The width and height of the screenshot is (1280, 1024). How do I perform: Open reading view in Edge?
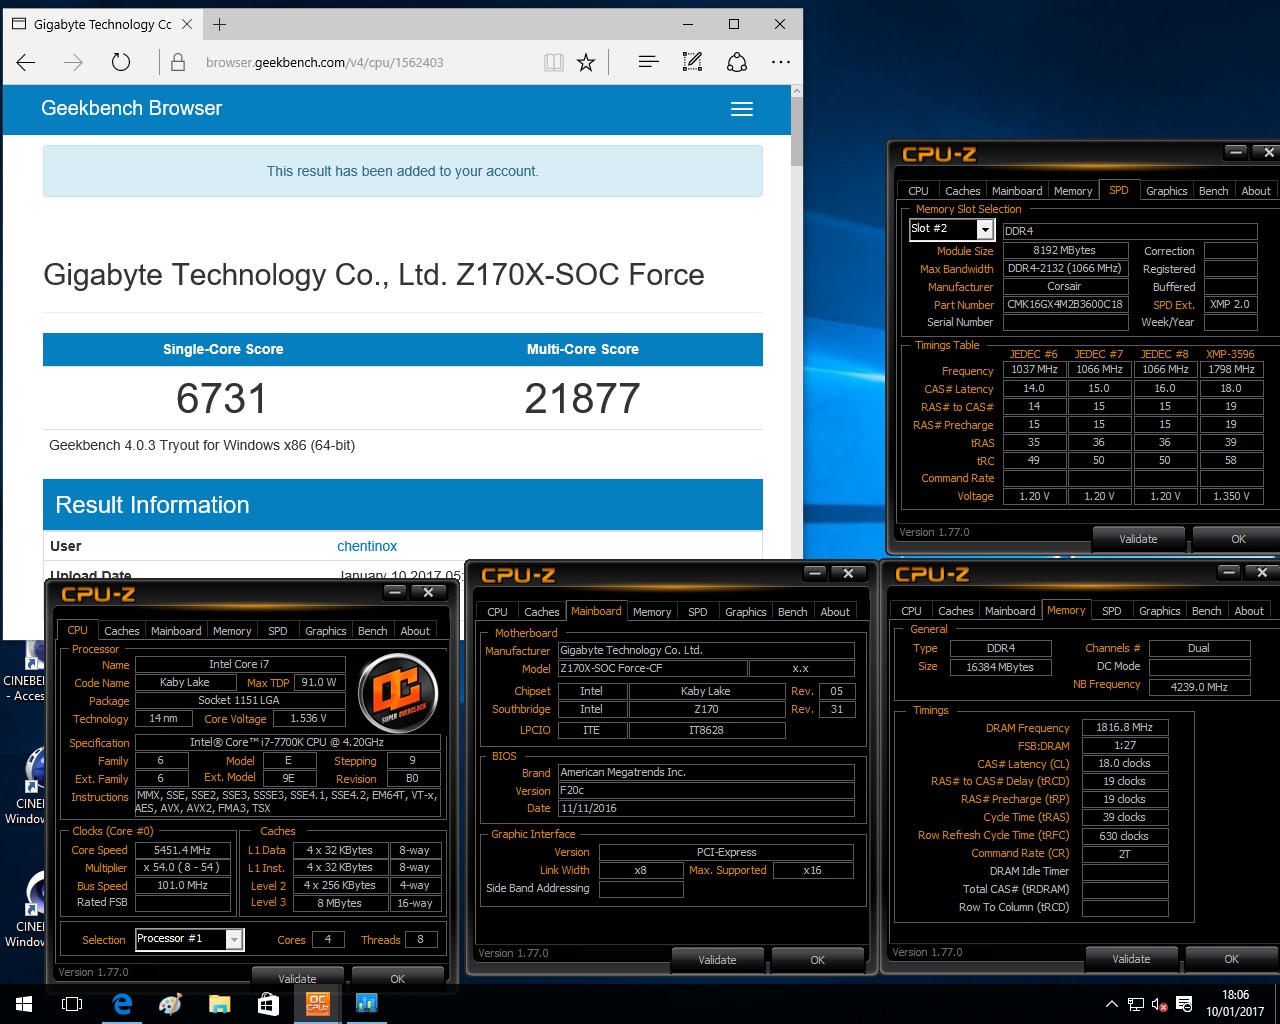[553, 62]
